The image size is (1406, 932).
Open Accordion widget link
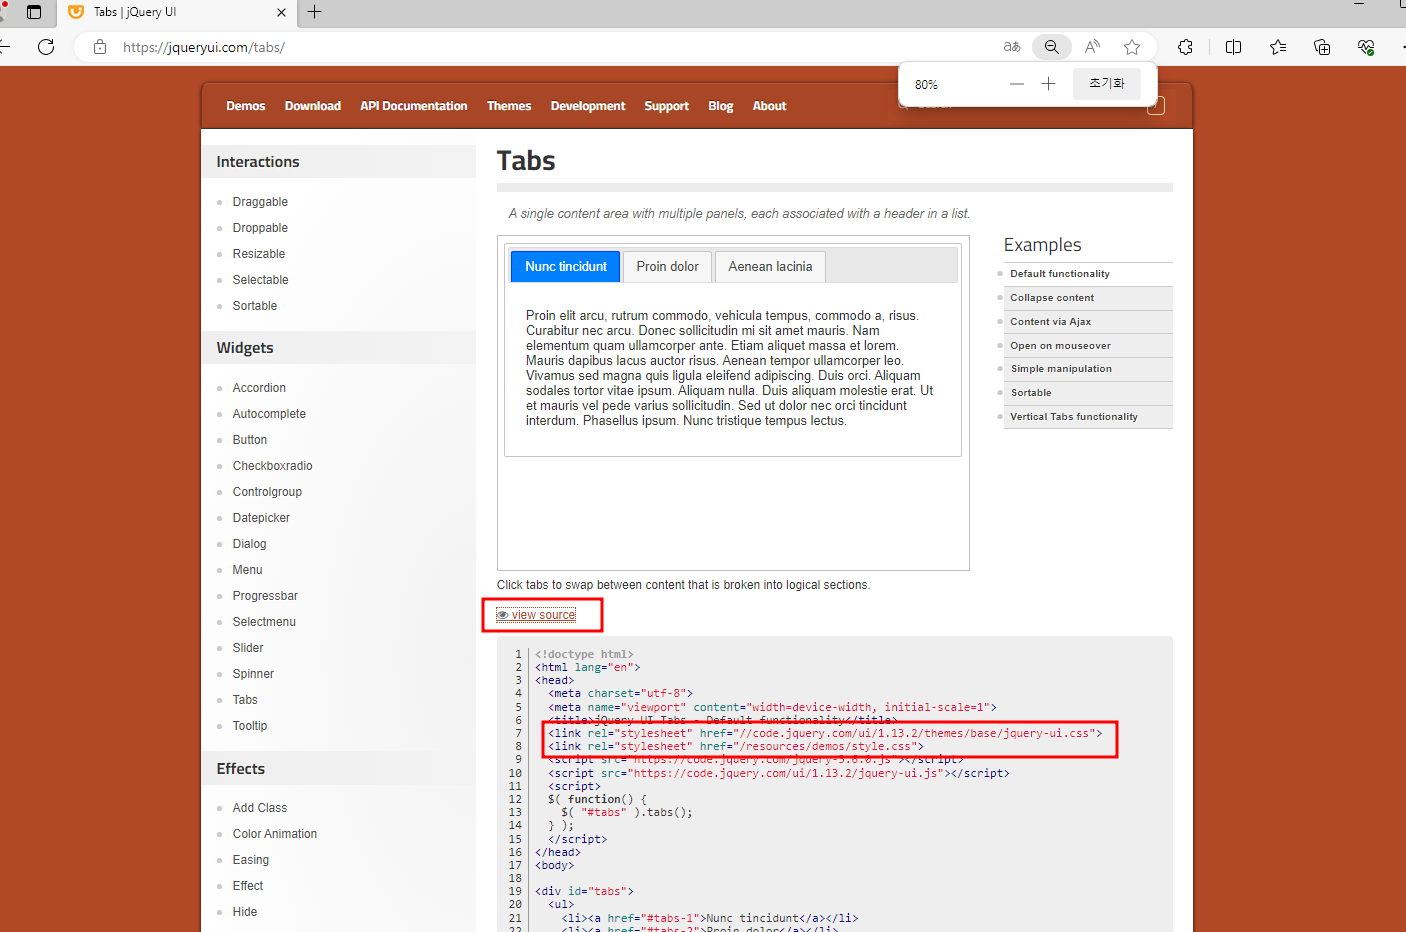[259, 388]
